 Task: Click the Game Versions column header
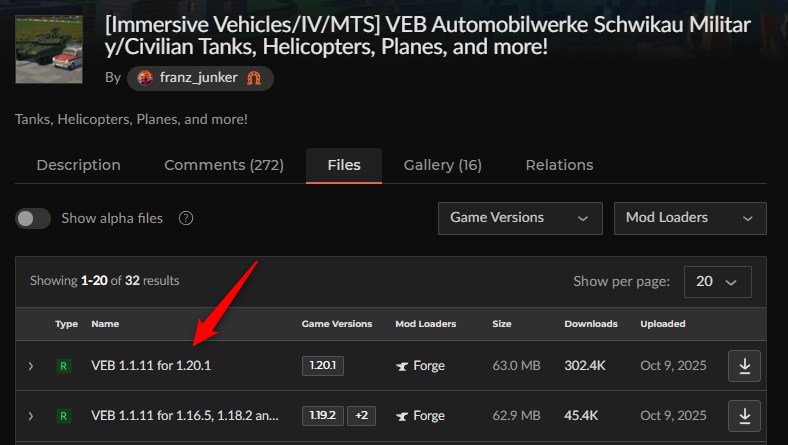(337, 324)
